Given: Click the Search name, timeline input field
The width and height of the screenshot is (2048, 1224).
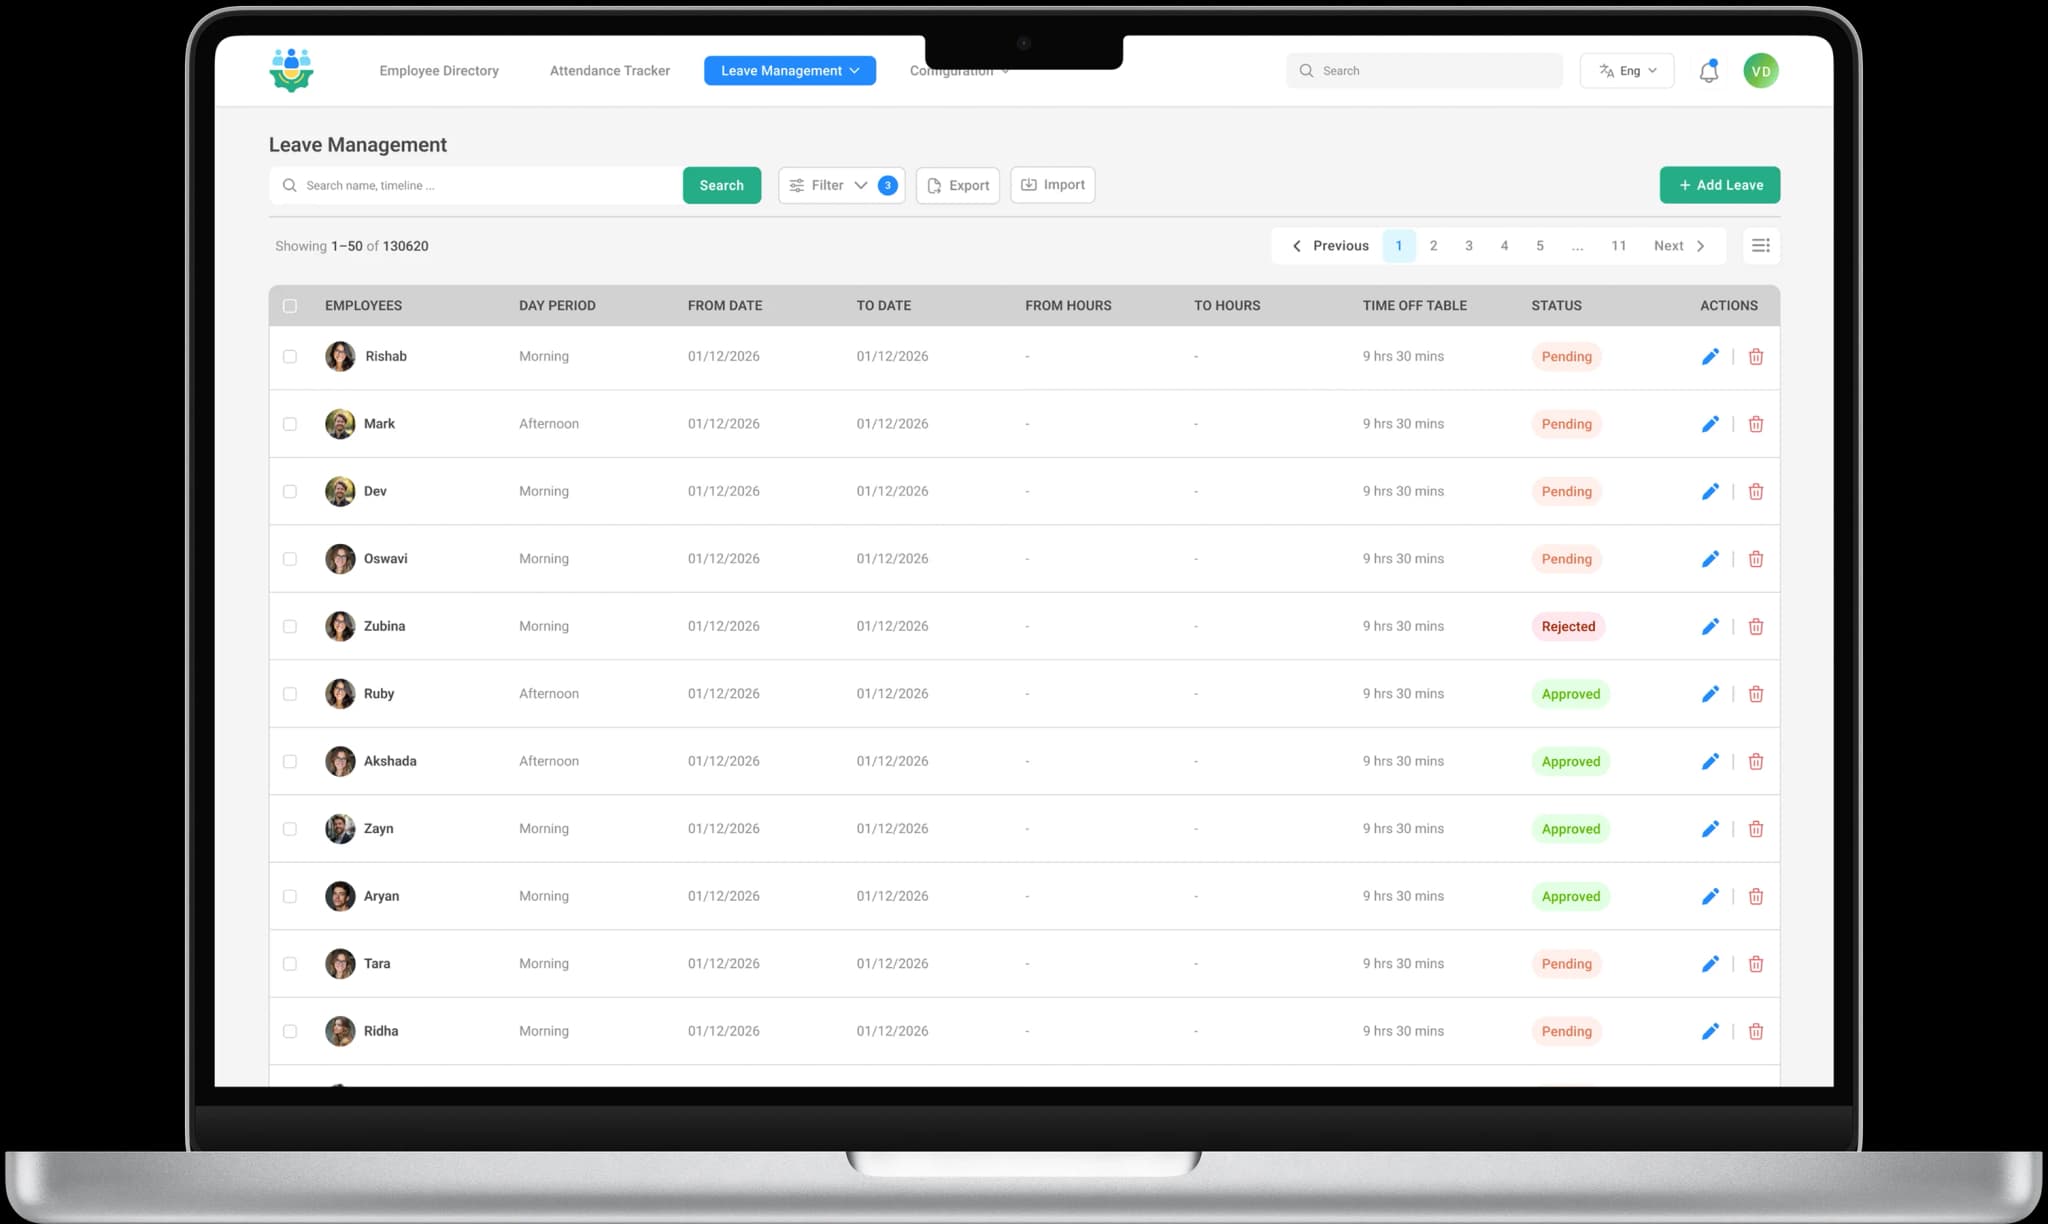Looking at the screenshot, I should point(480,185).
